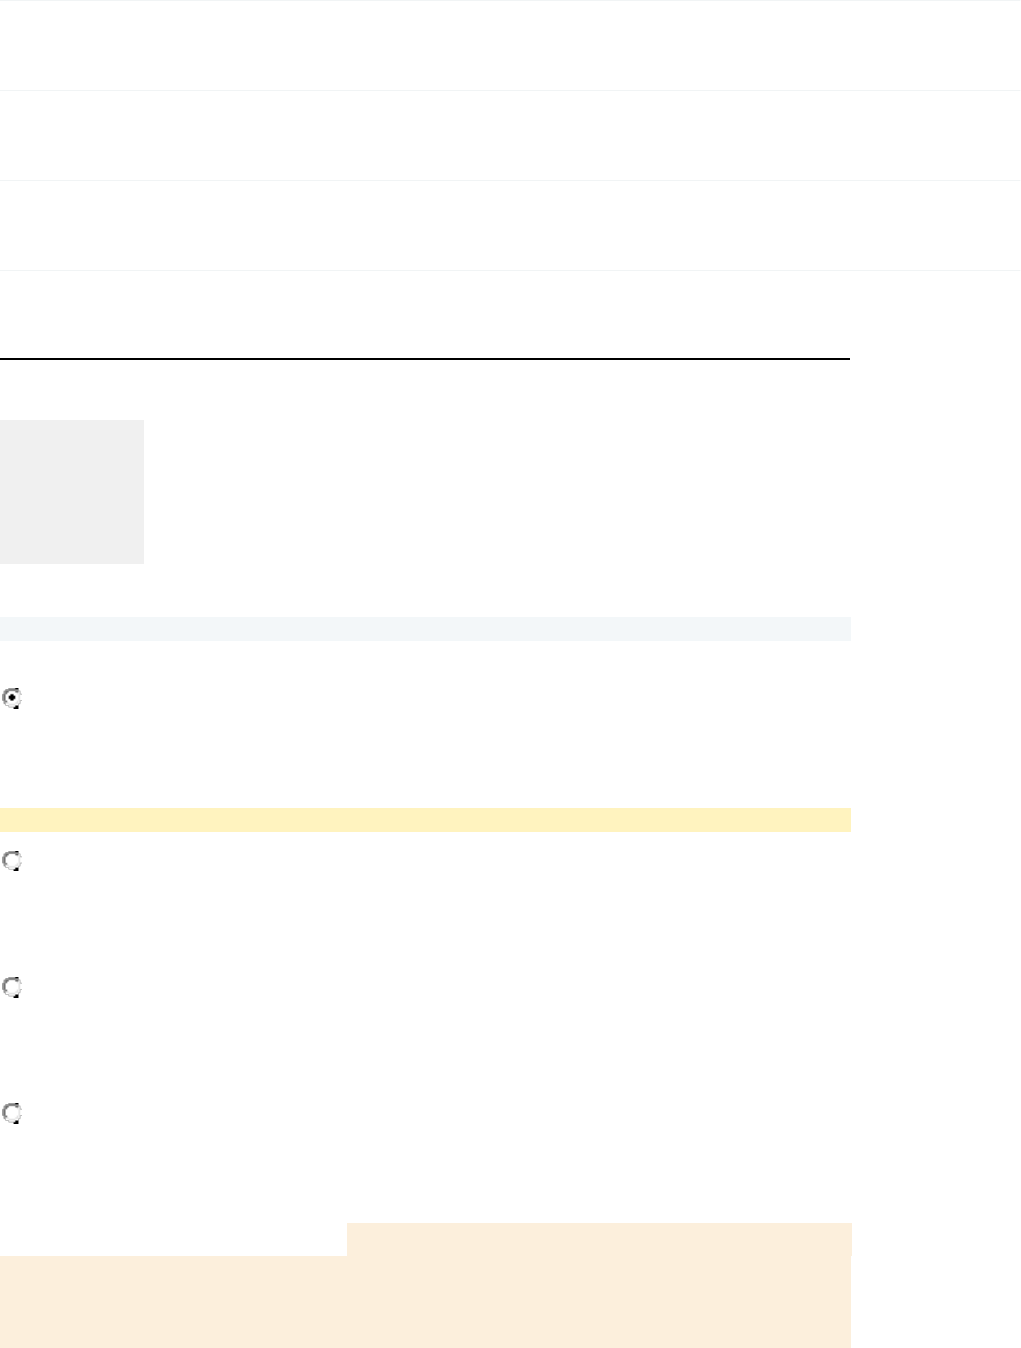1021x1348 pixels.
Task: Click the first blank row at top
Action: tap(510, 46)
